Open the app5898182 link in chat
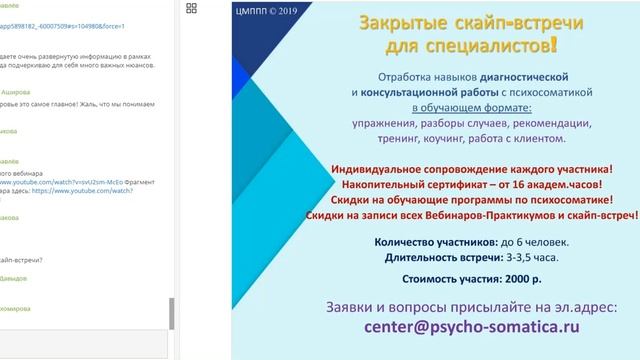 (62, 26)
